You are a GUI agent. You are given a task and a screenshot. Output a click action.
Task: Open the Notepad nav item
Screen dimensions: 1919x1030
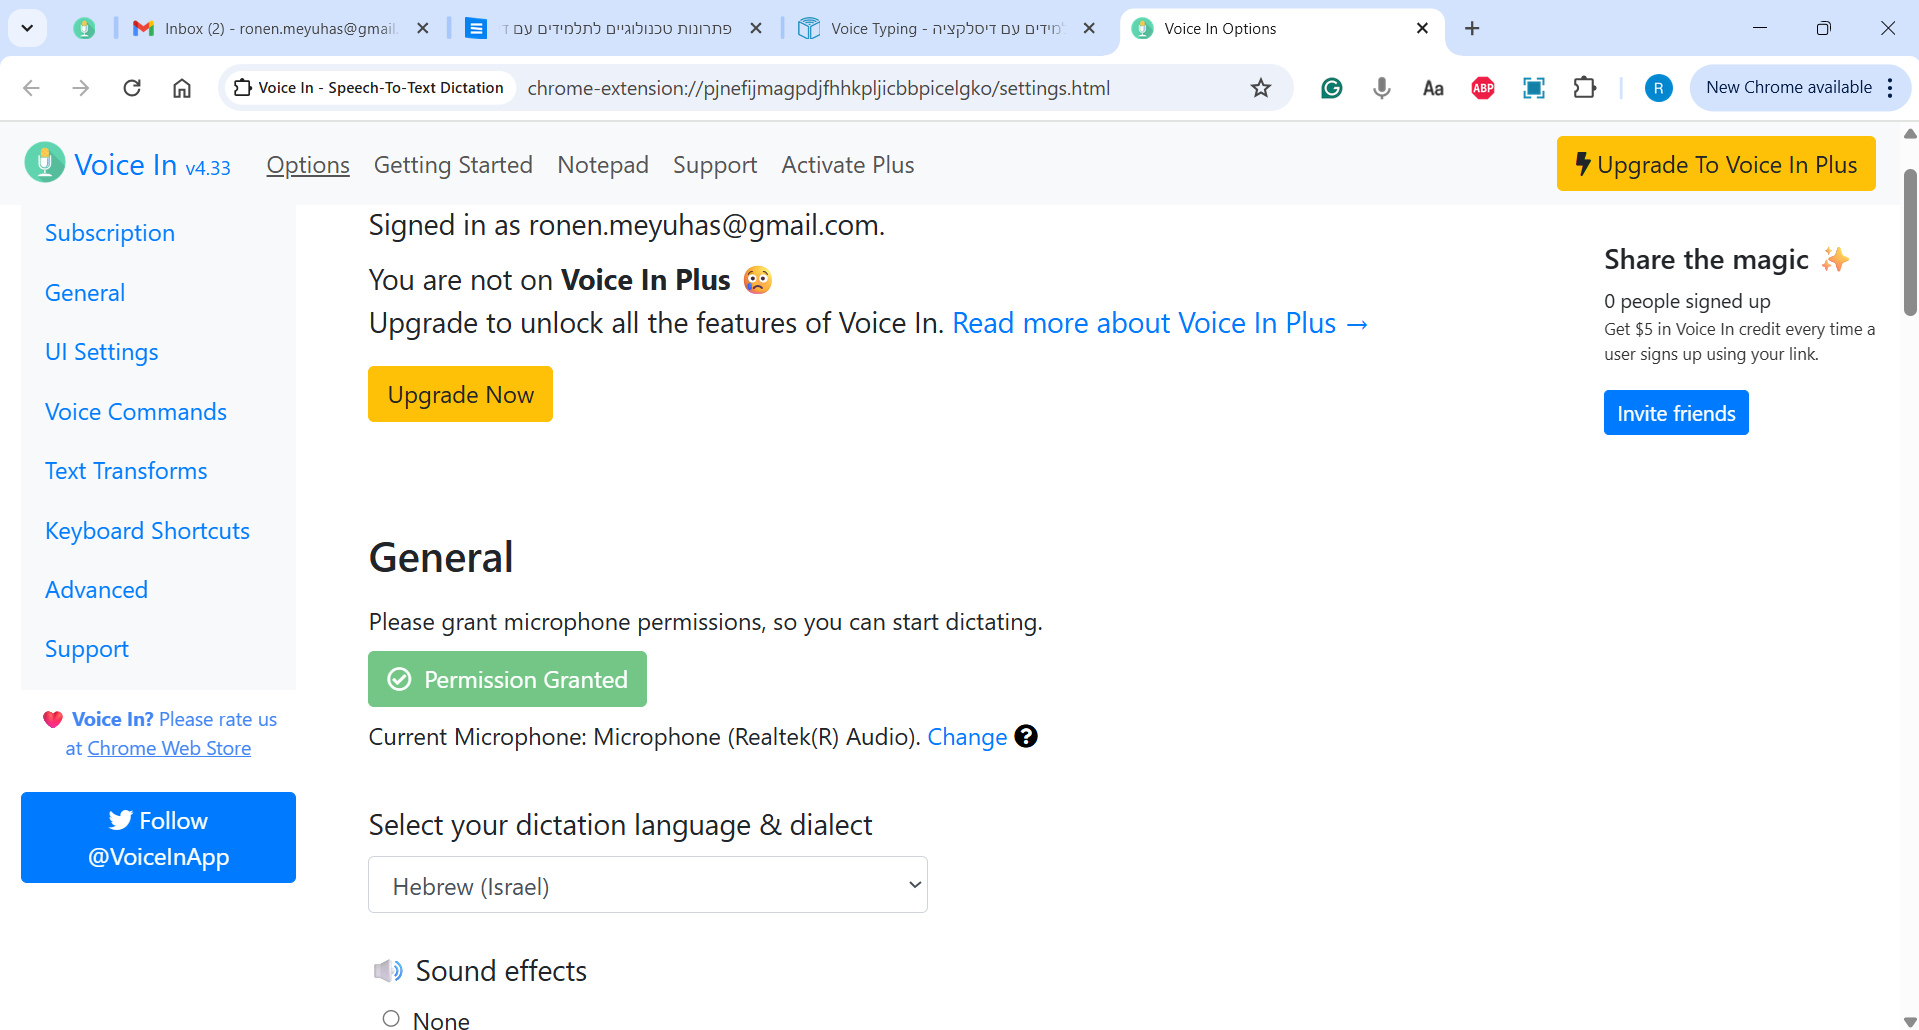603,165
